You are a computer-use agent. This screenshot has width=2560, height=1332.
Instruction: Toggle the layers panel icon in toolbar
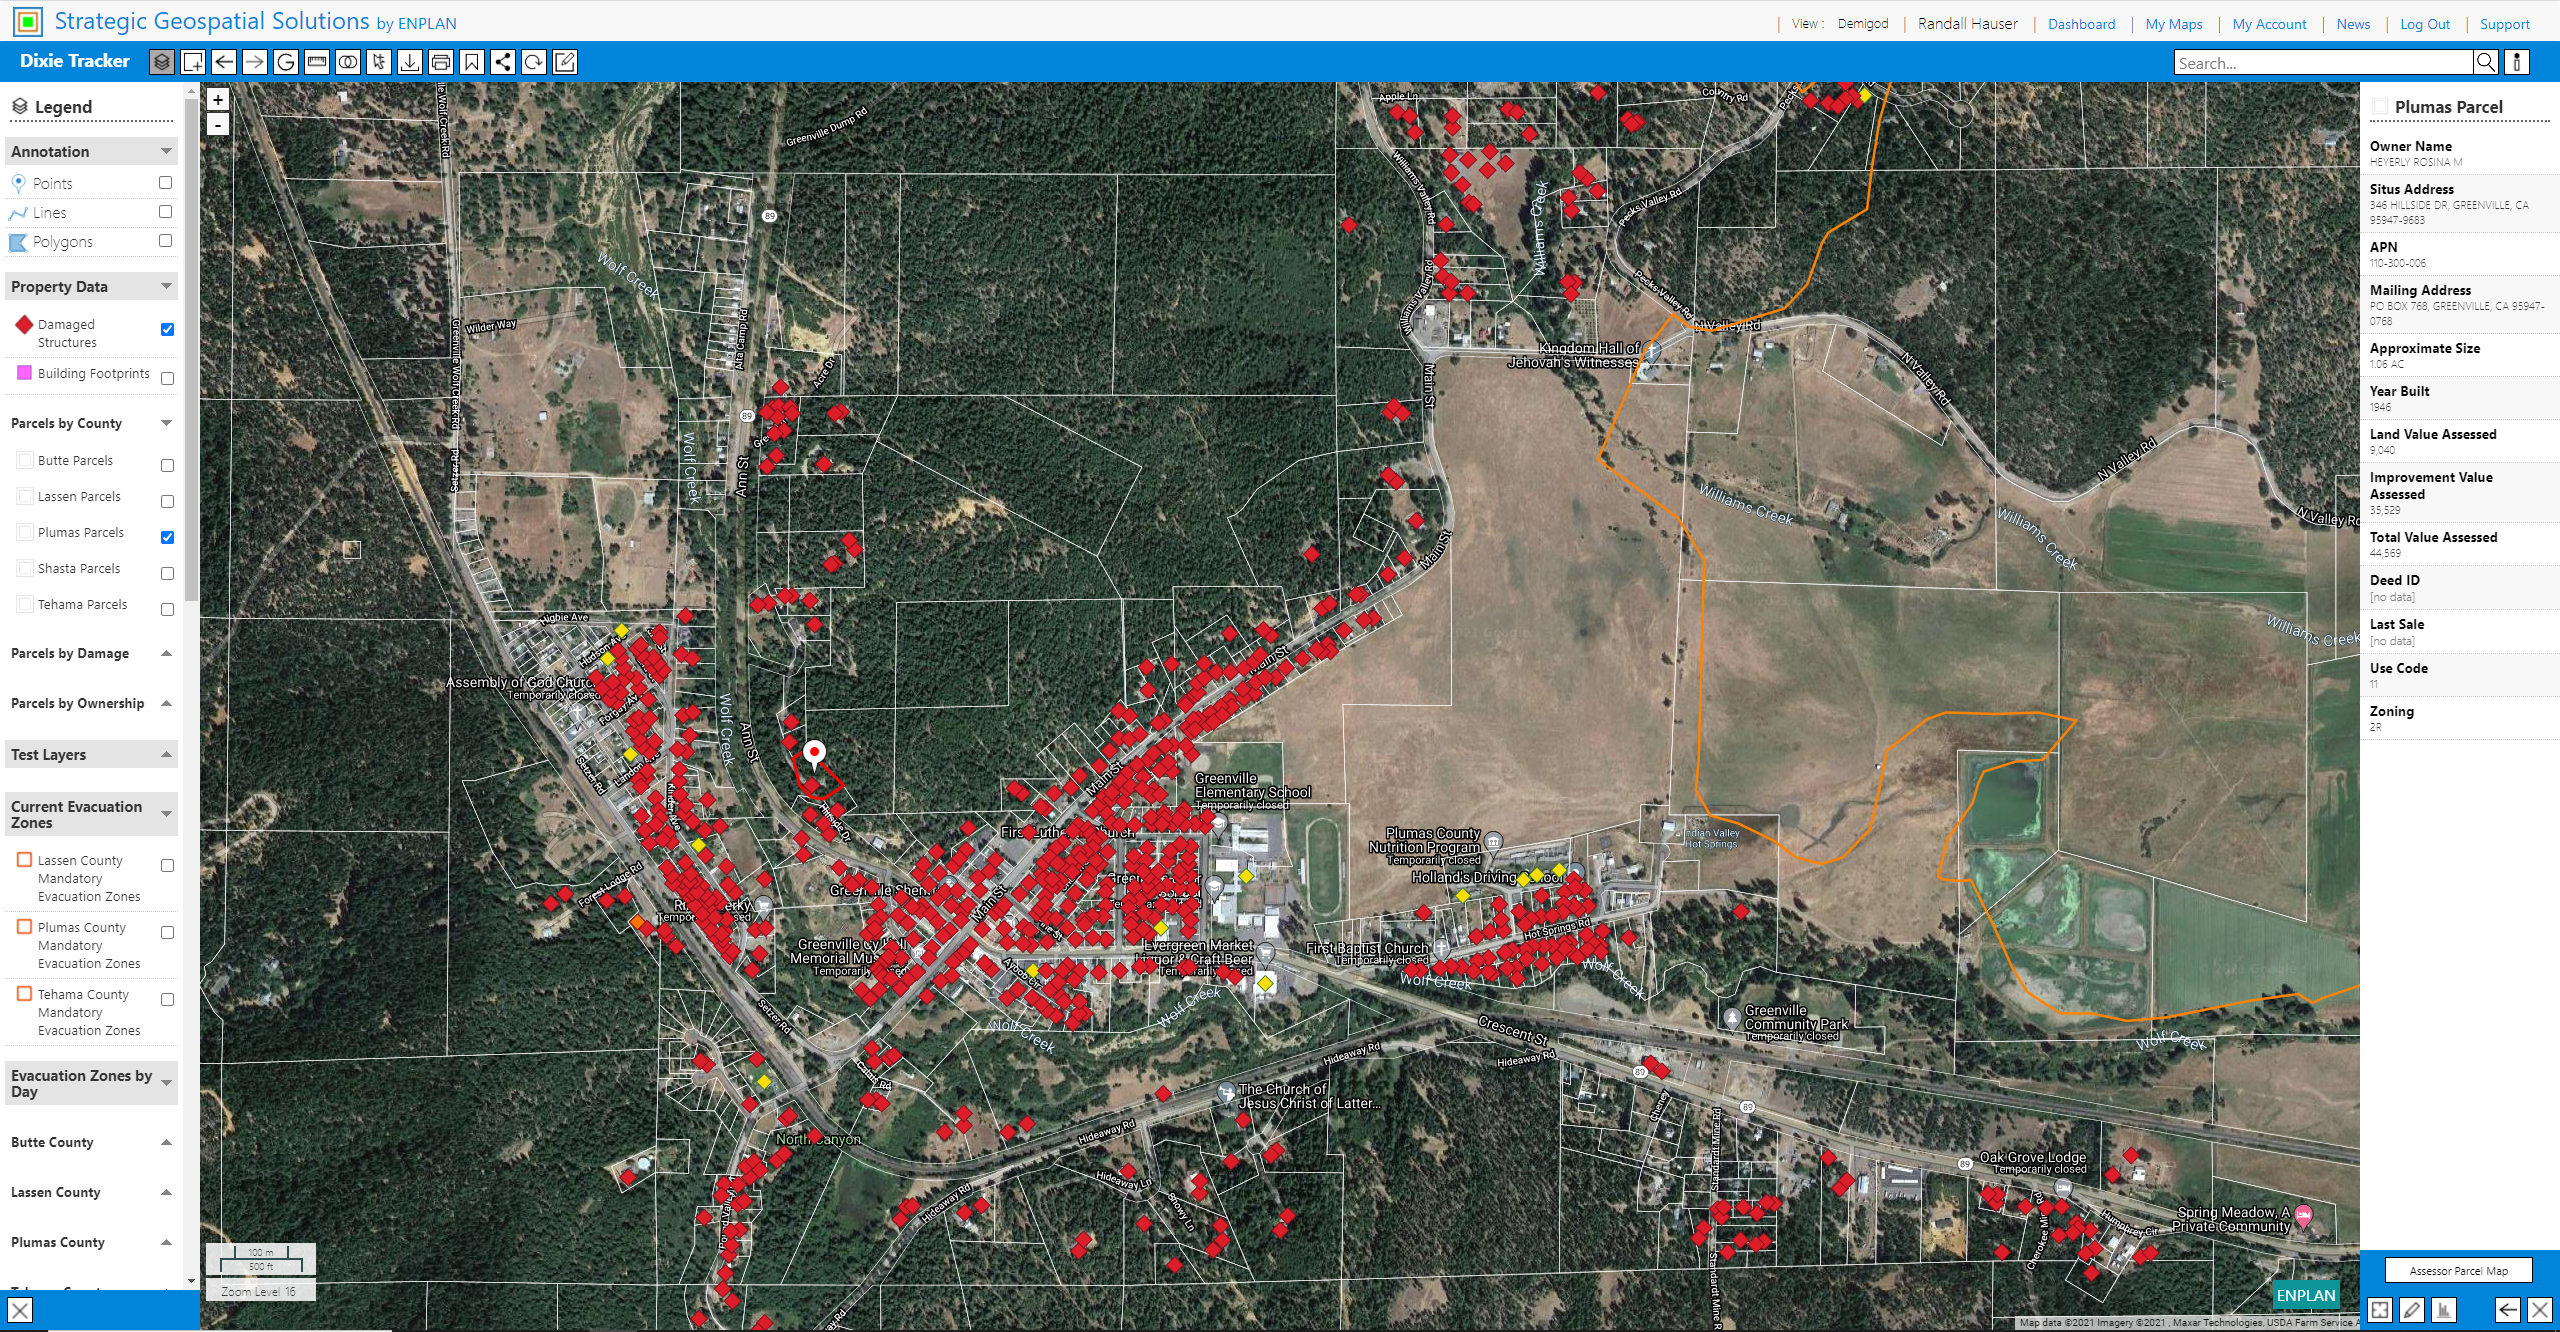click(161, 62)
